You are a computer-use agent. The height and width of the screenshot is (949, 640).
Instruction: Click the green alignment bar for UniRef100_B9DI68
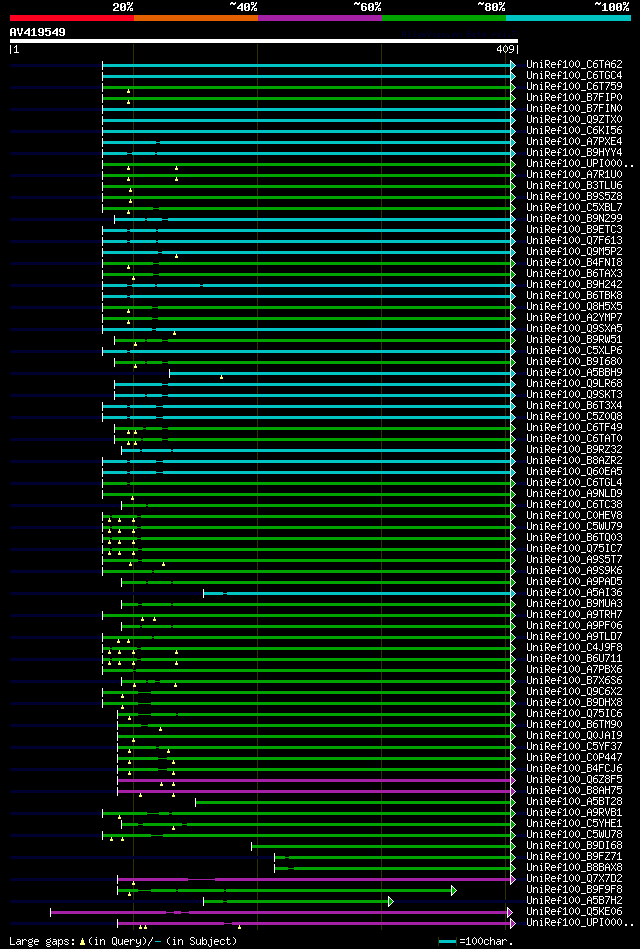click(x=381, y=846)
